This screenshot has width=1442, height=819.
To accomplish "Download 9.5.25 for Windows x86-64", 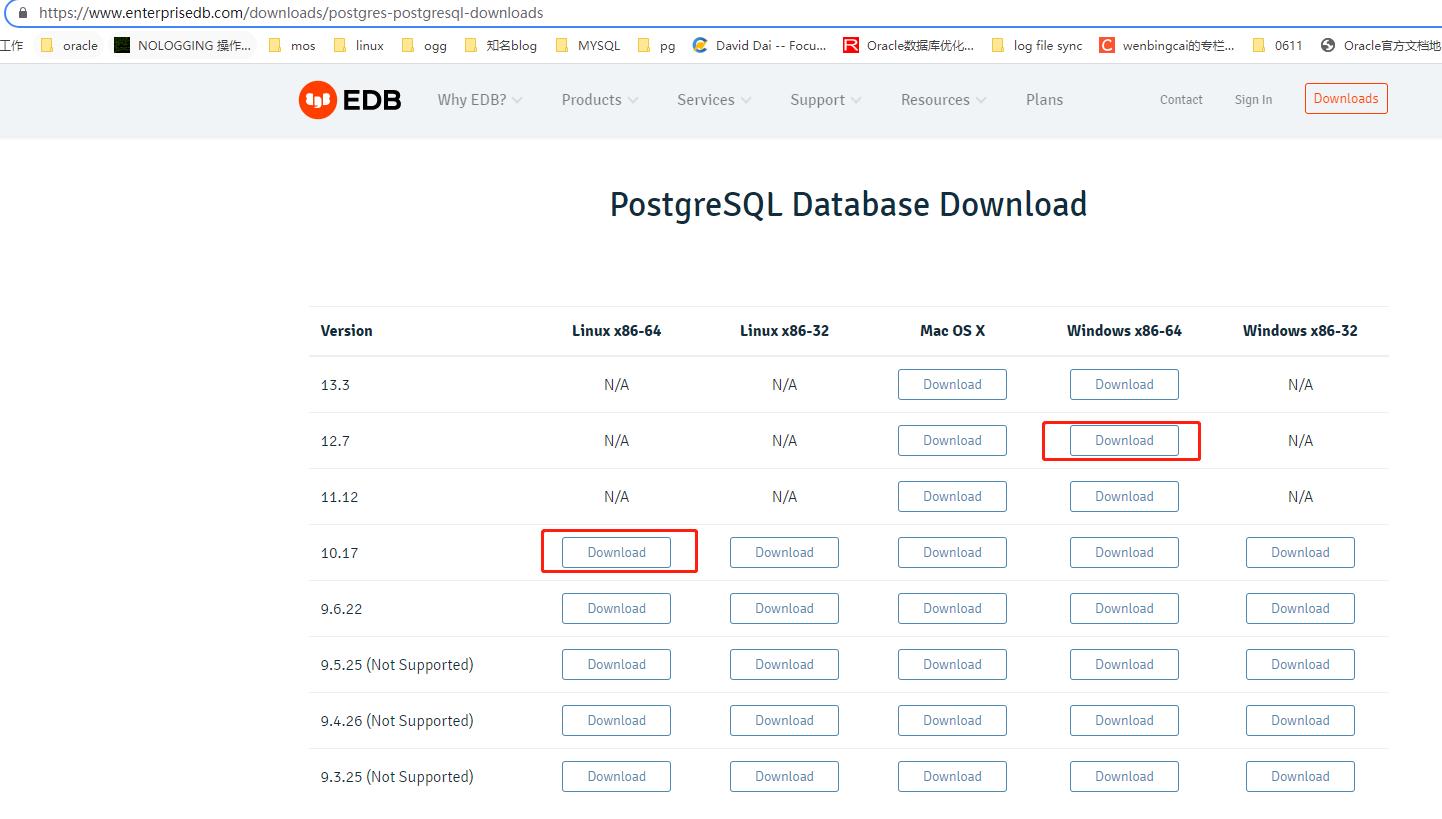I will [x=1124, y=664].
